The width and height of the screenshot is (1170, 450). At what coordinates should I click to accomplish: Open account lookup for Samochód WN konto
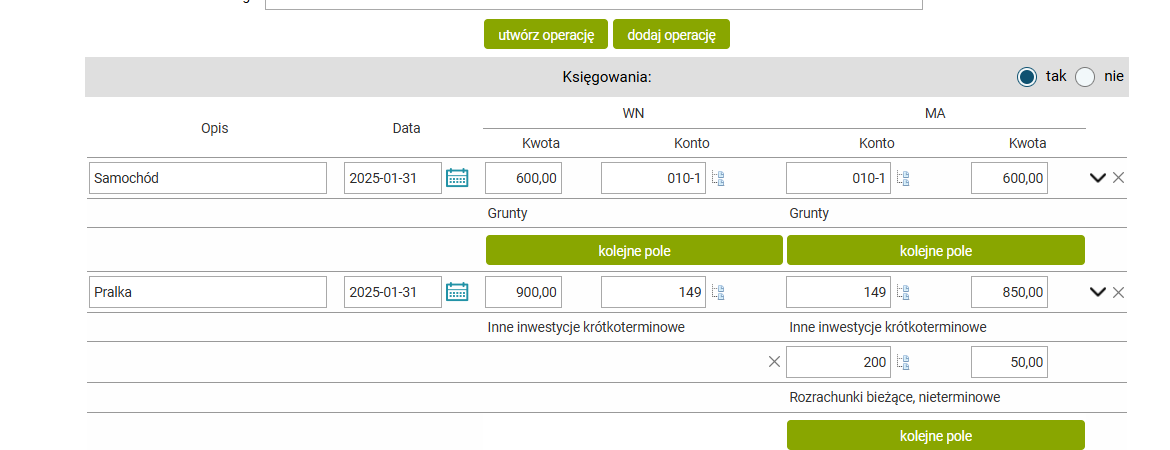click(718, 179)
